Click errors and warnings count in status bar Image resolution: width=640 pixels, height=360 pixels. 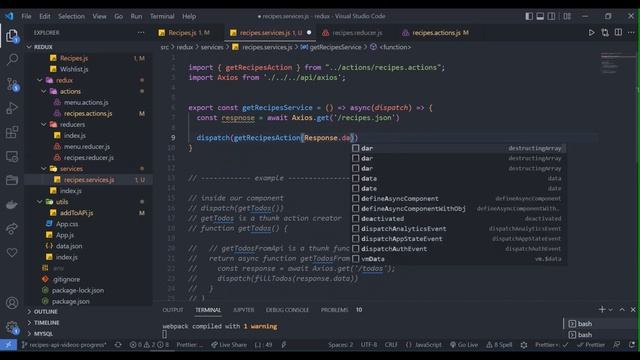(149, 345)
